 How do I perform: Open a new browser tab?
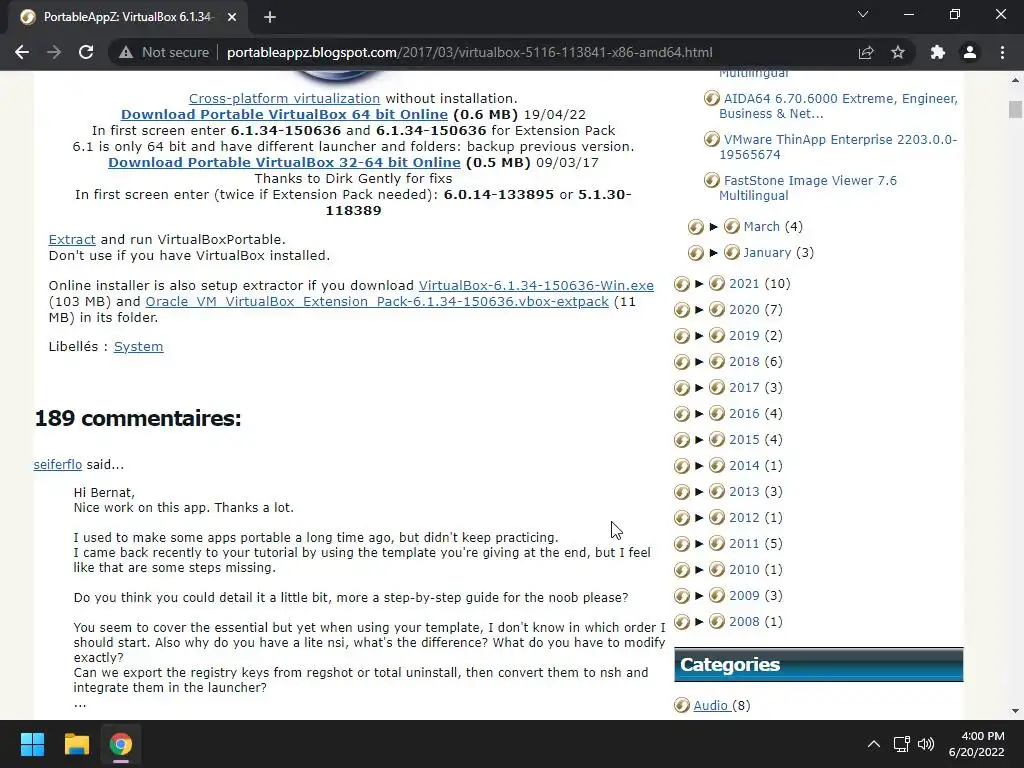(270, 17)
